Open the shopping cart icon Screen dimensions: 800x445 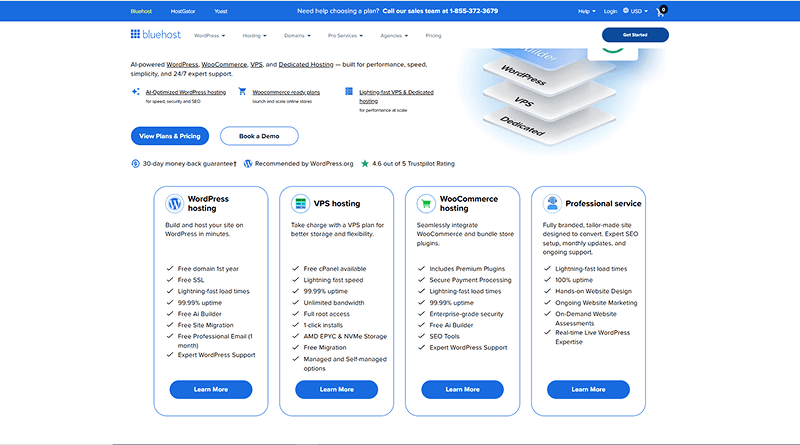661,12
